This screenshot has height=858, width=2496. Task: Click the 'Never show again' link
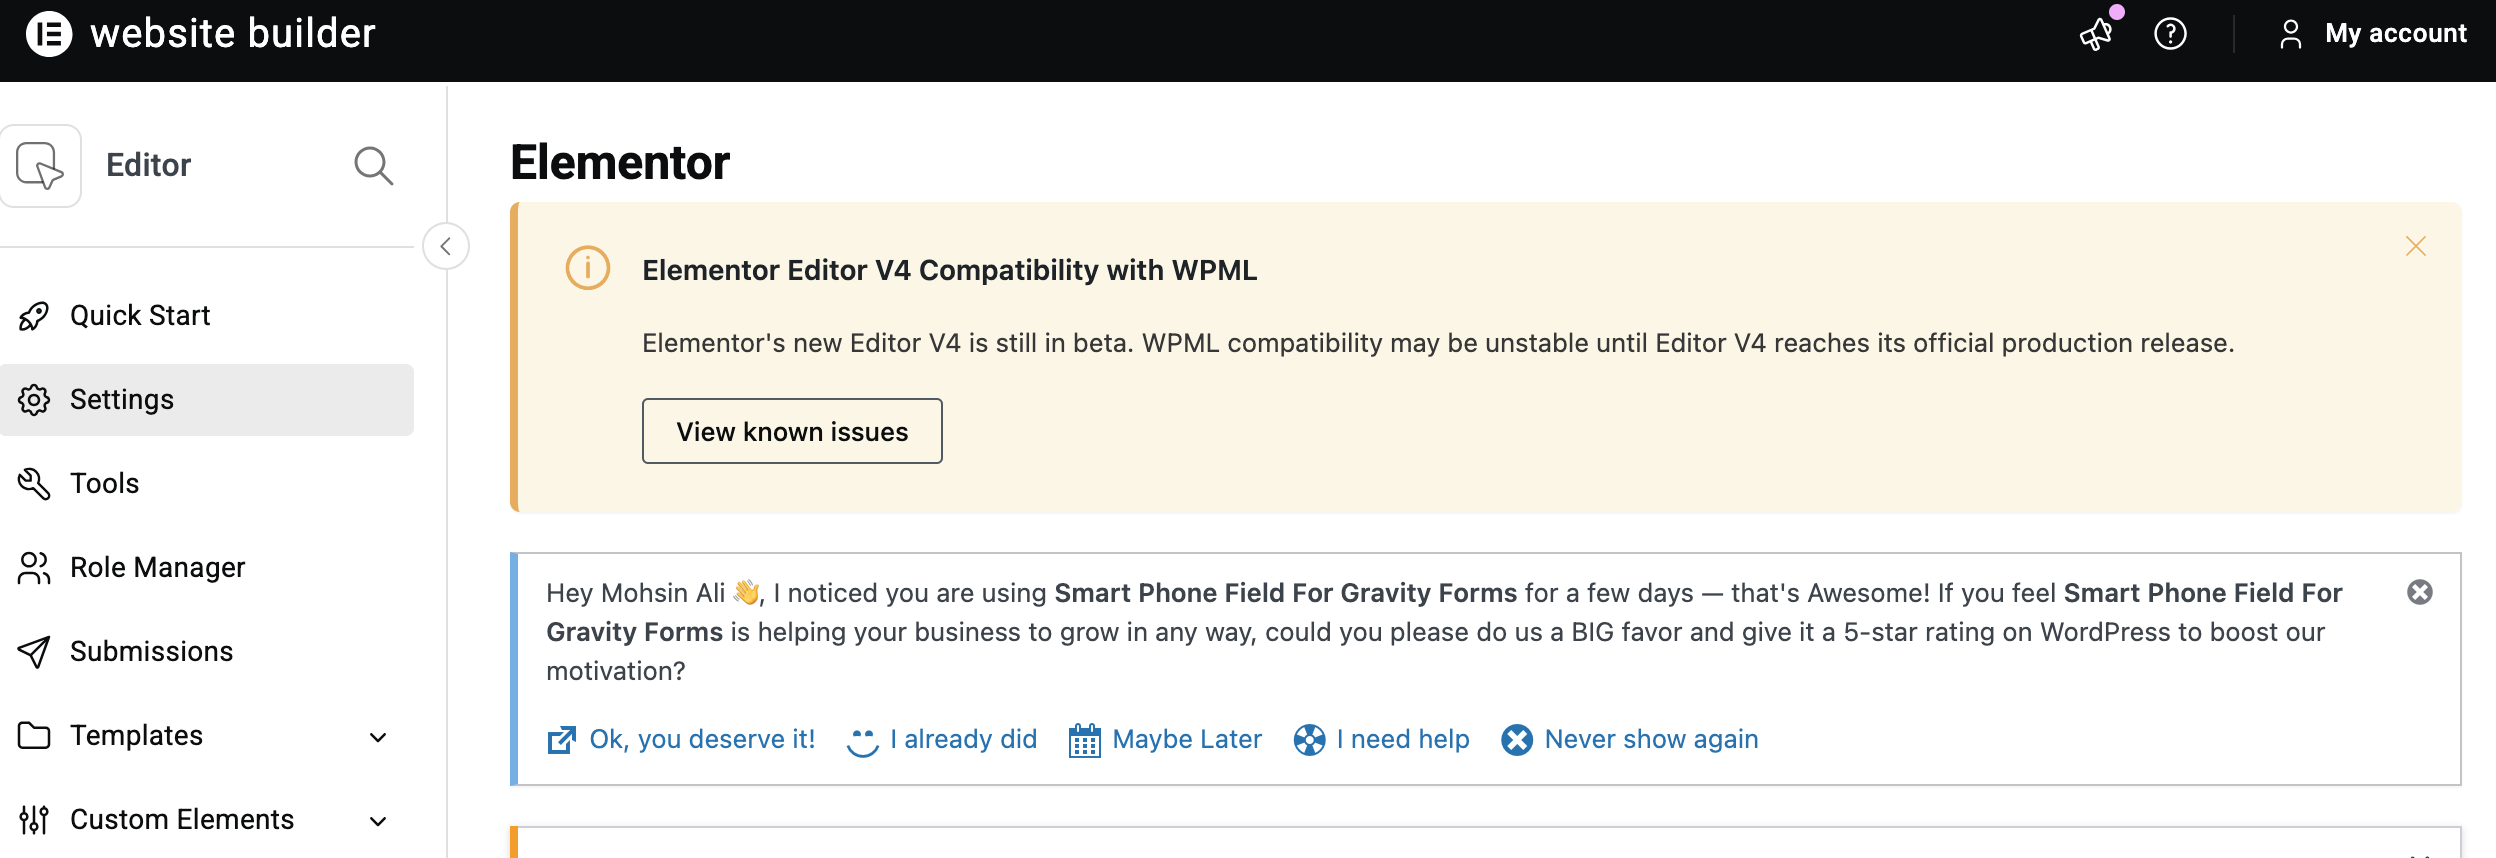[1650, 740]
